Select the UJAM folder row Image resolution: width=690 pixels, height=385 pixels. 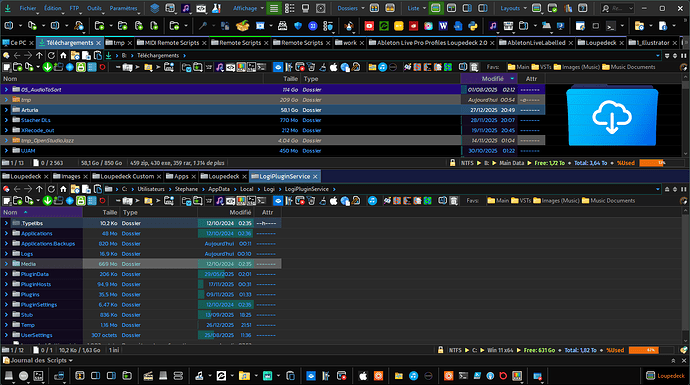pyautogui.click(x=273, y=150)
